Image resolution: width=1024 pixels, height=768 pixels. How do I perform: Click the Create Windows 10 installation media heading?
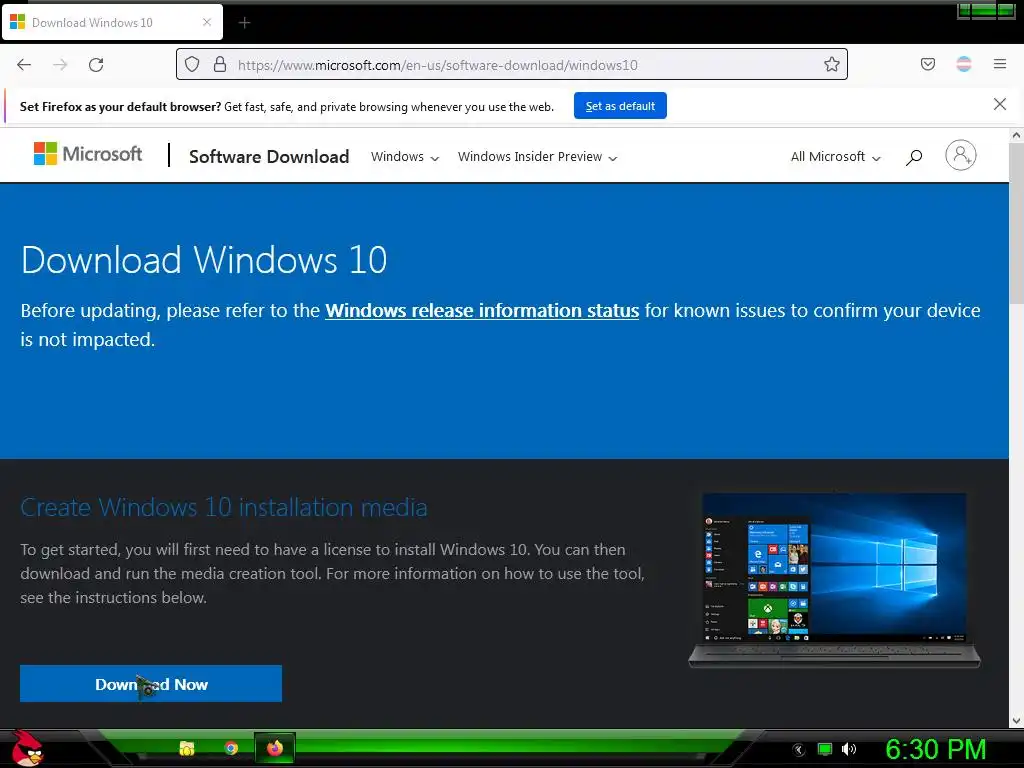(x=224, y=507)
